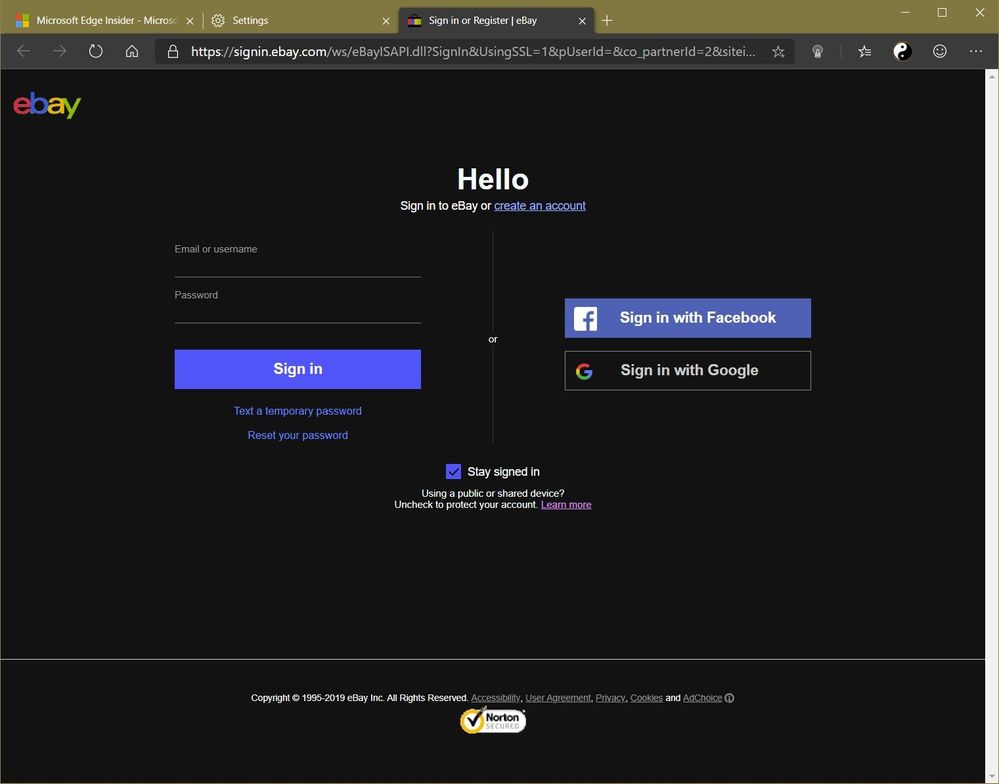Open the browser home page

click(x=132, y=51)
